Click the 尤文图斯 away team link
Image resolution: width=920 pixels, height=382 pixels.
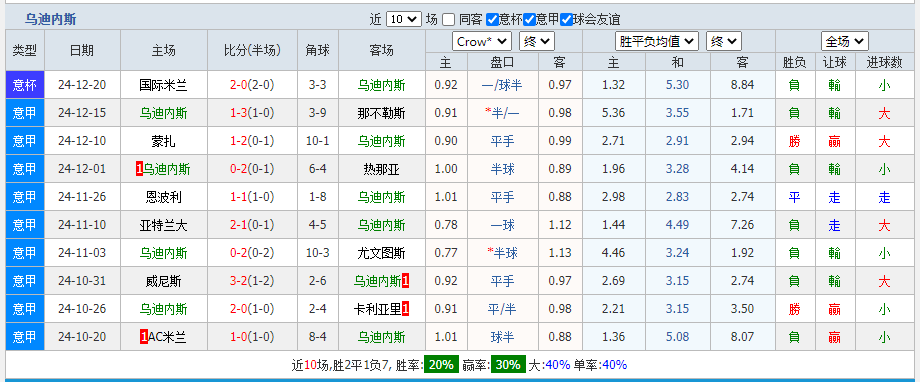pos(381,253)
